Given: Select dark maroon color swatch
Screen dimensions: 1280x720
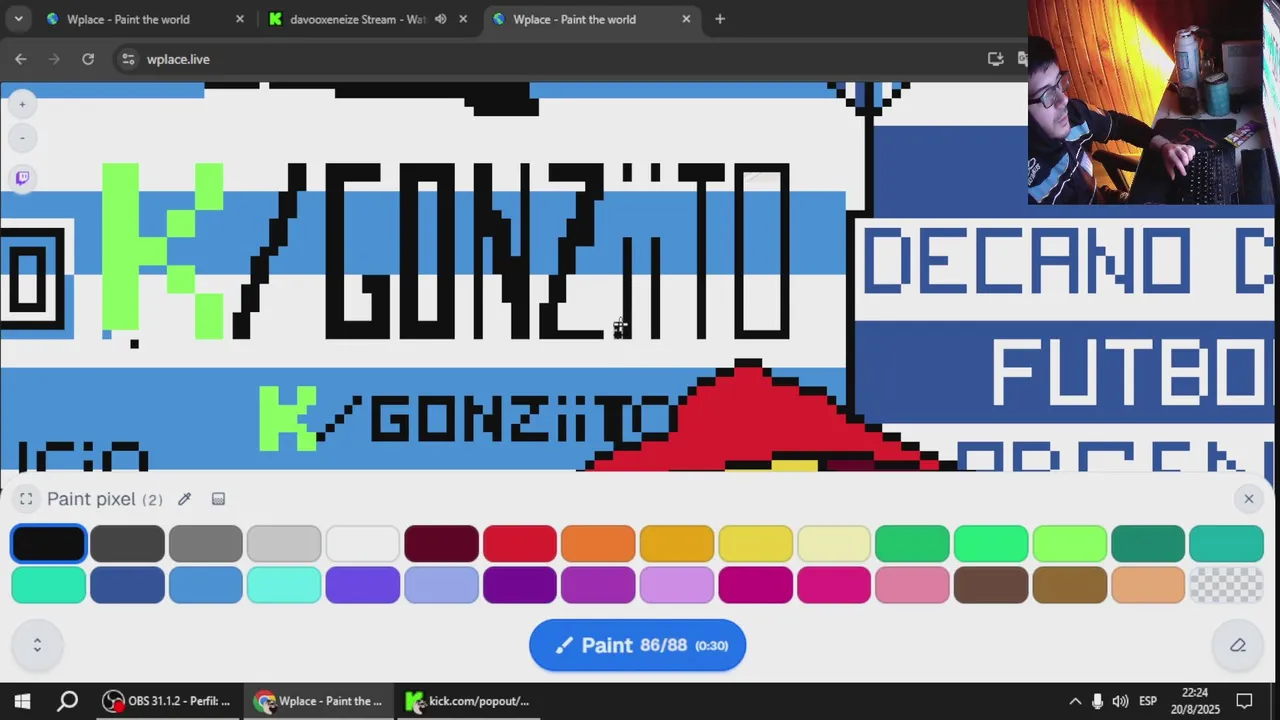Looking at the screenshot, I should tap(441, 544).
